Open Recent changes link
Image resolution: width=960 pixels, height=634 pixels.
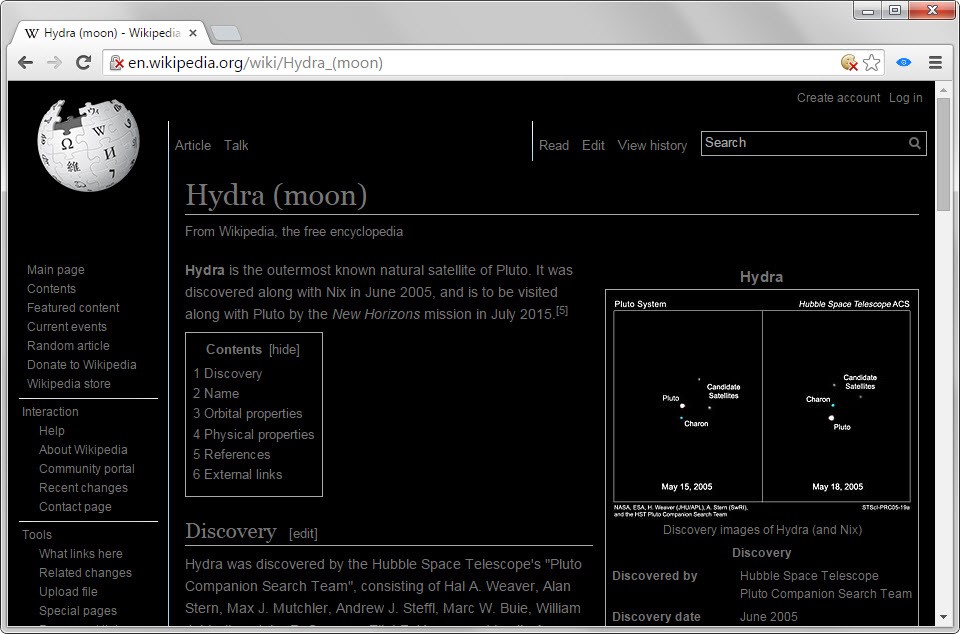83,488
